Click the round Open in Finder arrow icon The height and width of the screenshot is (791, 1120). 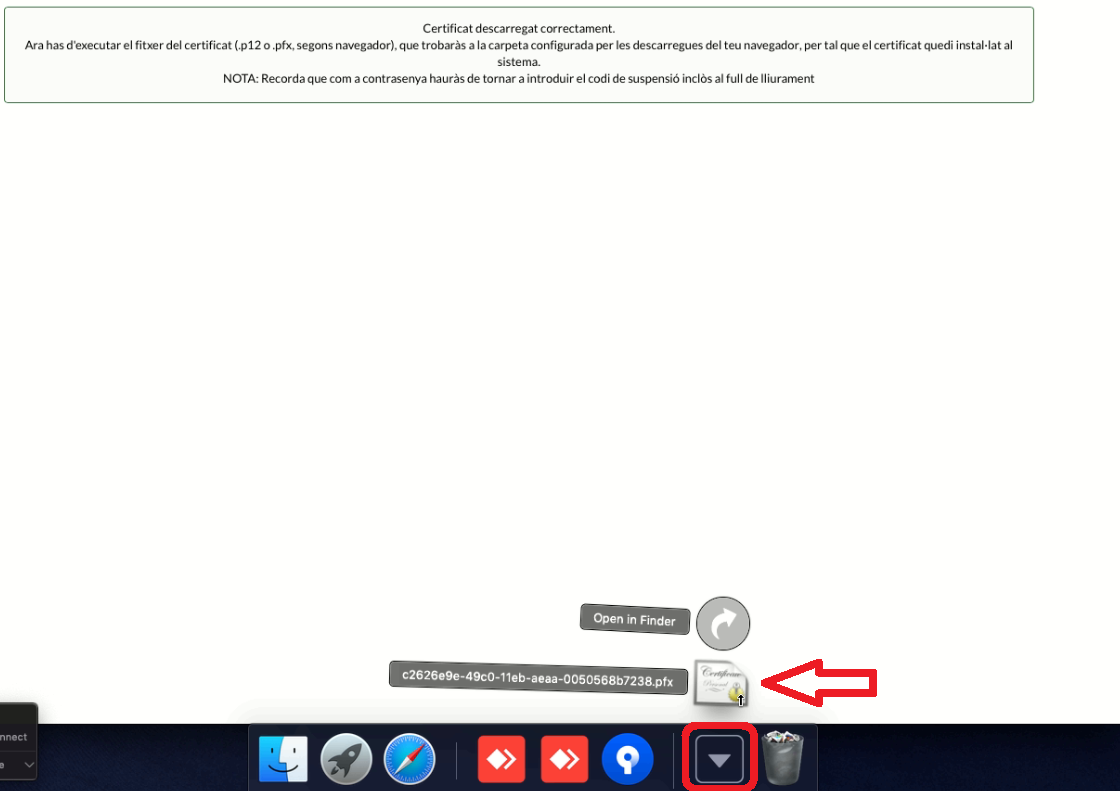pos(722,624)
